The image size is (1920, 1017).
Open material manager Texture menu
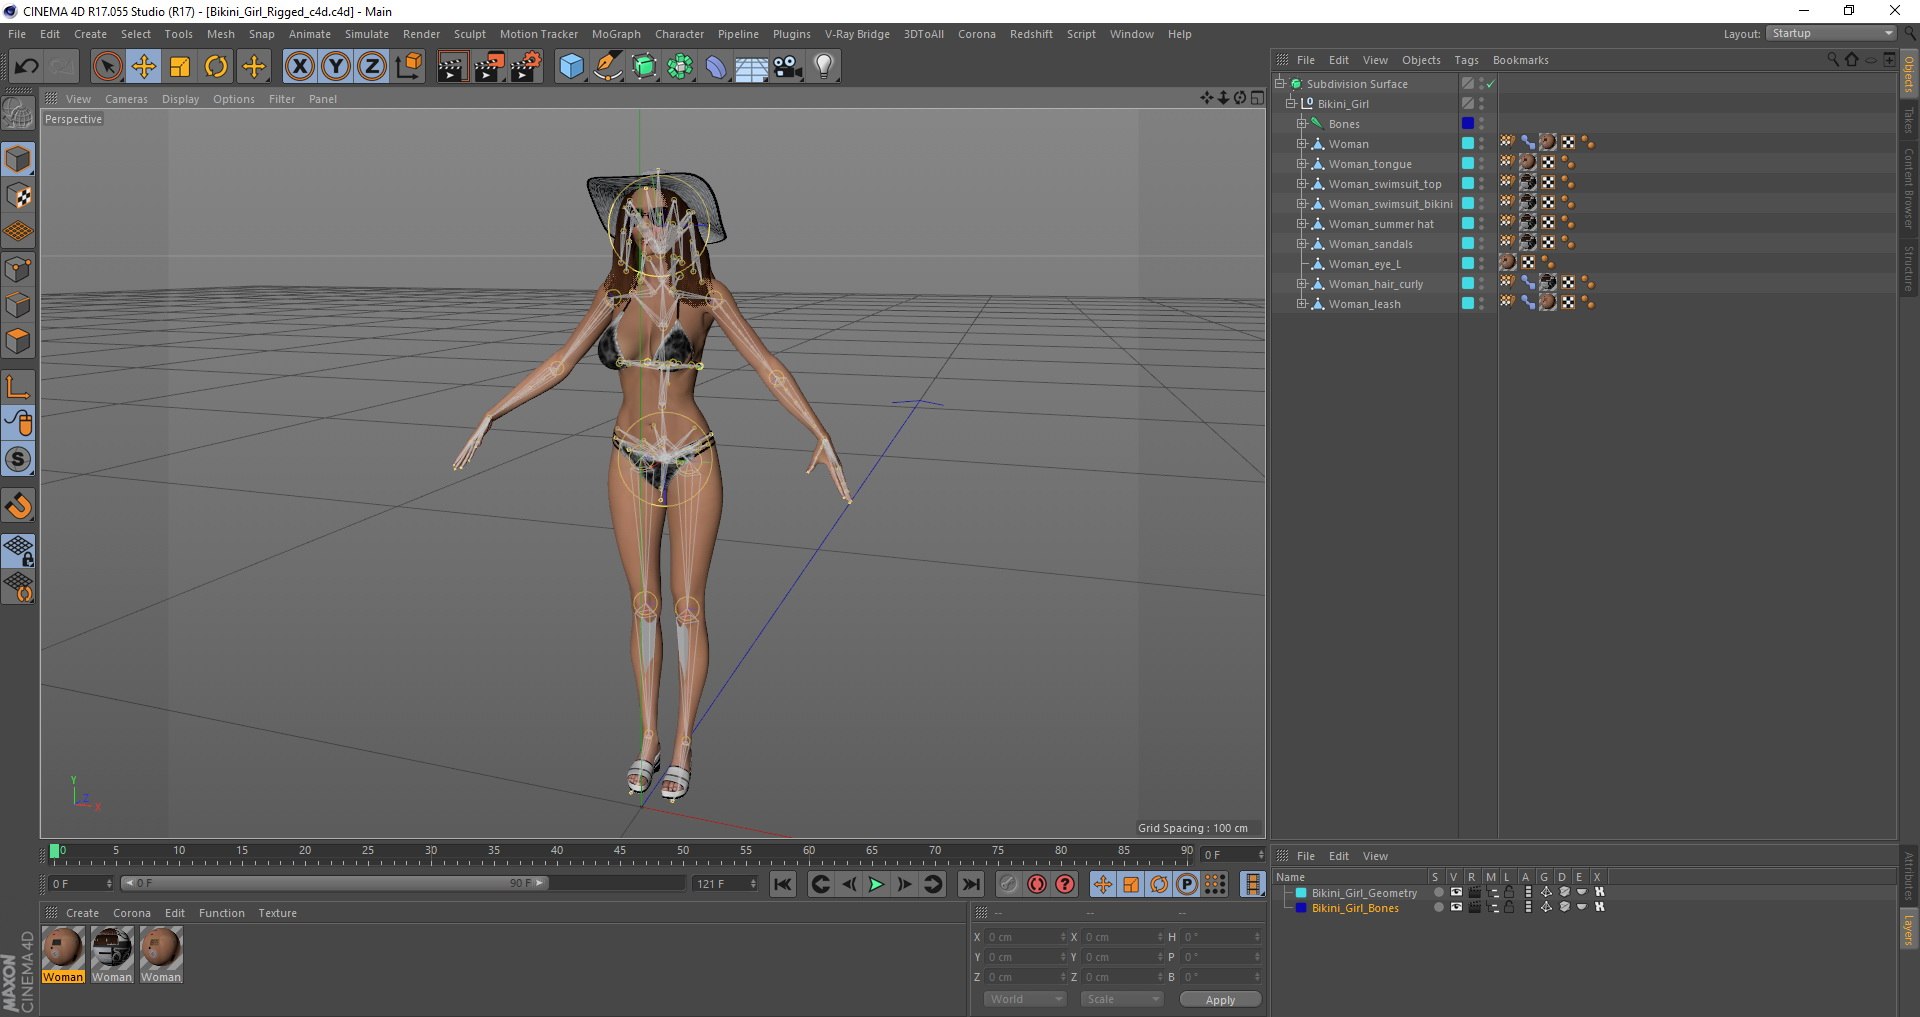pos(277,913)
